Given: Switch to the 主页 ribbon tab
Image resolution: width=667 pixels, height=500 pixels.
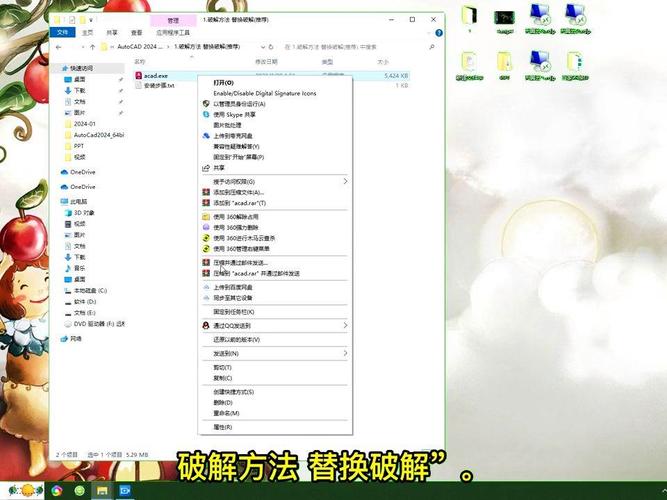Looking at the screenshot, I should click(x=87, y=32).
